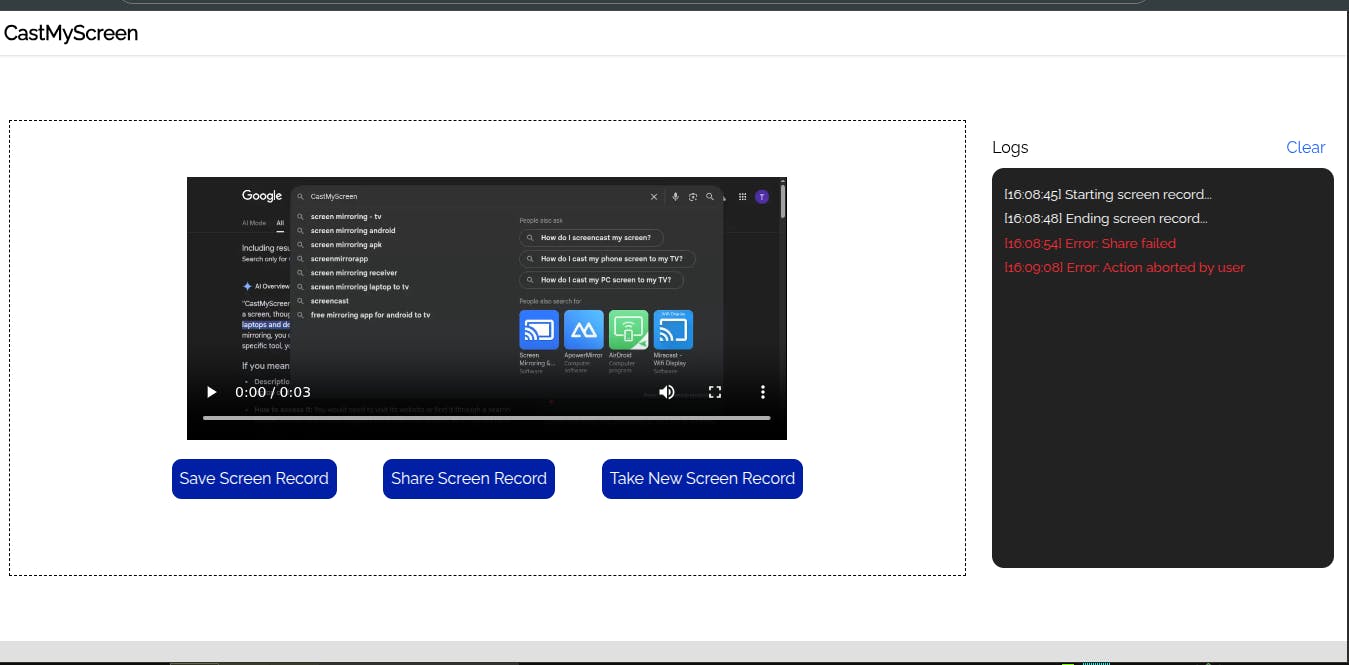Click the Save Screen Record button
Image resolution: width=1349 pixels, height=665 pixels.
254,479
